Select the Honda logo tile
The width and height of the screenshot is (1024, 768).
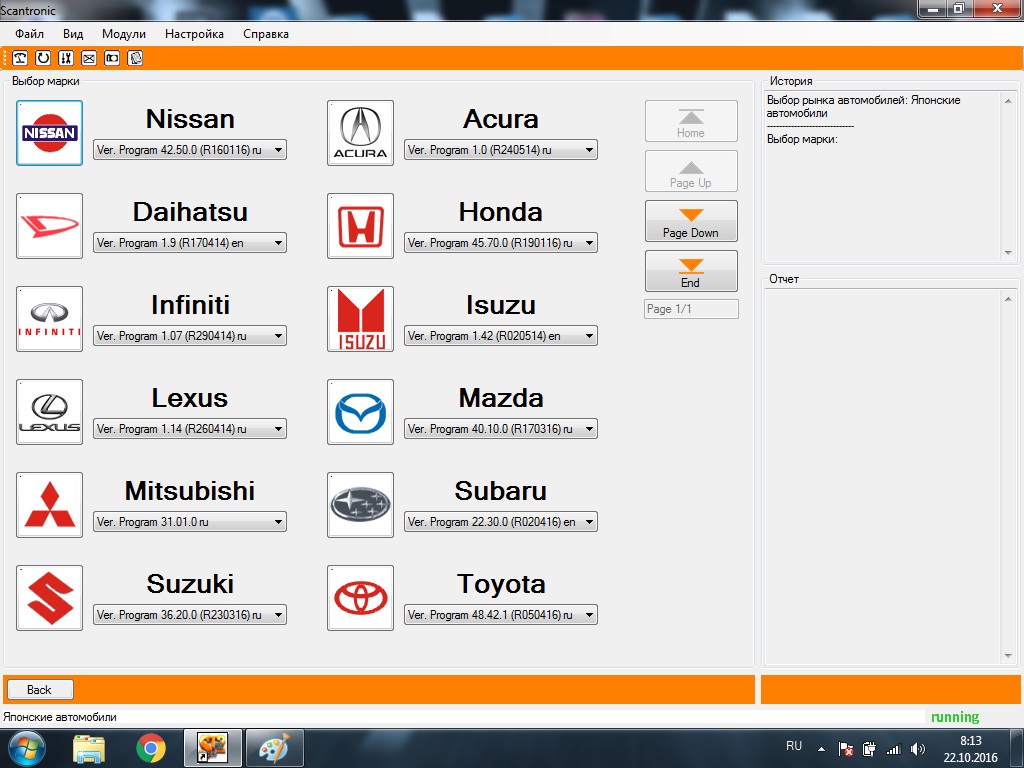tap(360, 226)
